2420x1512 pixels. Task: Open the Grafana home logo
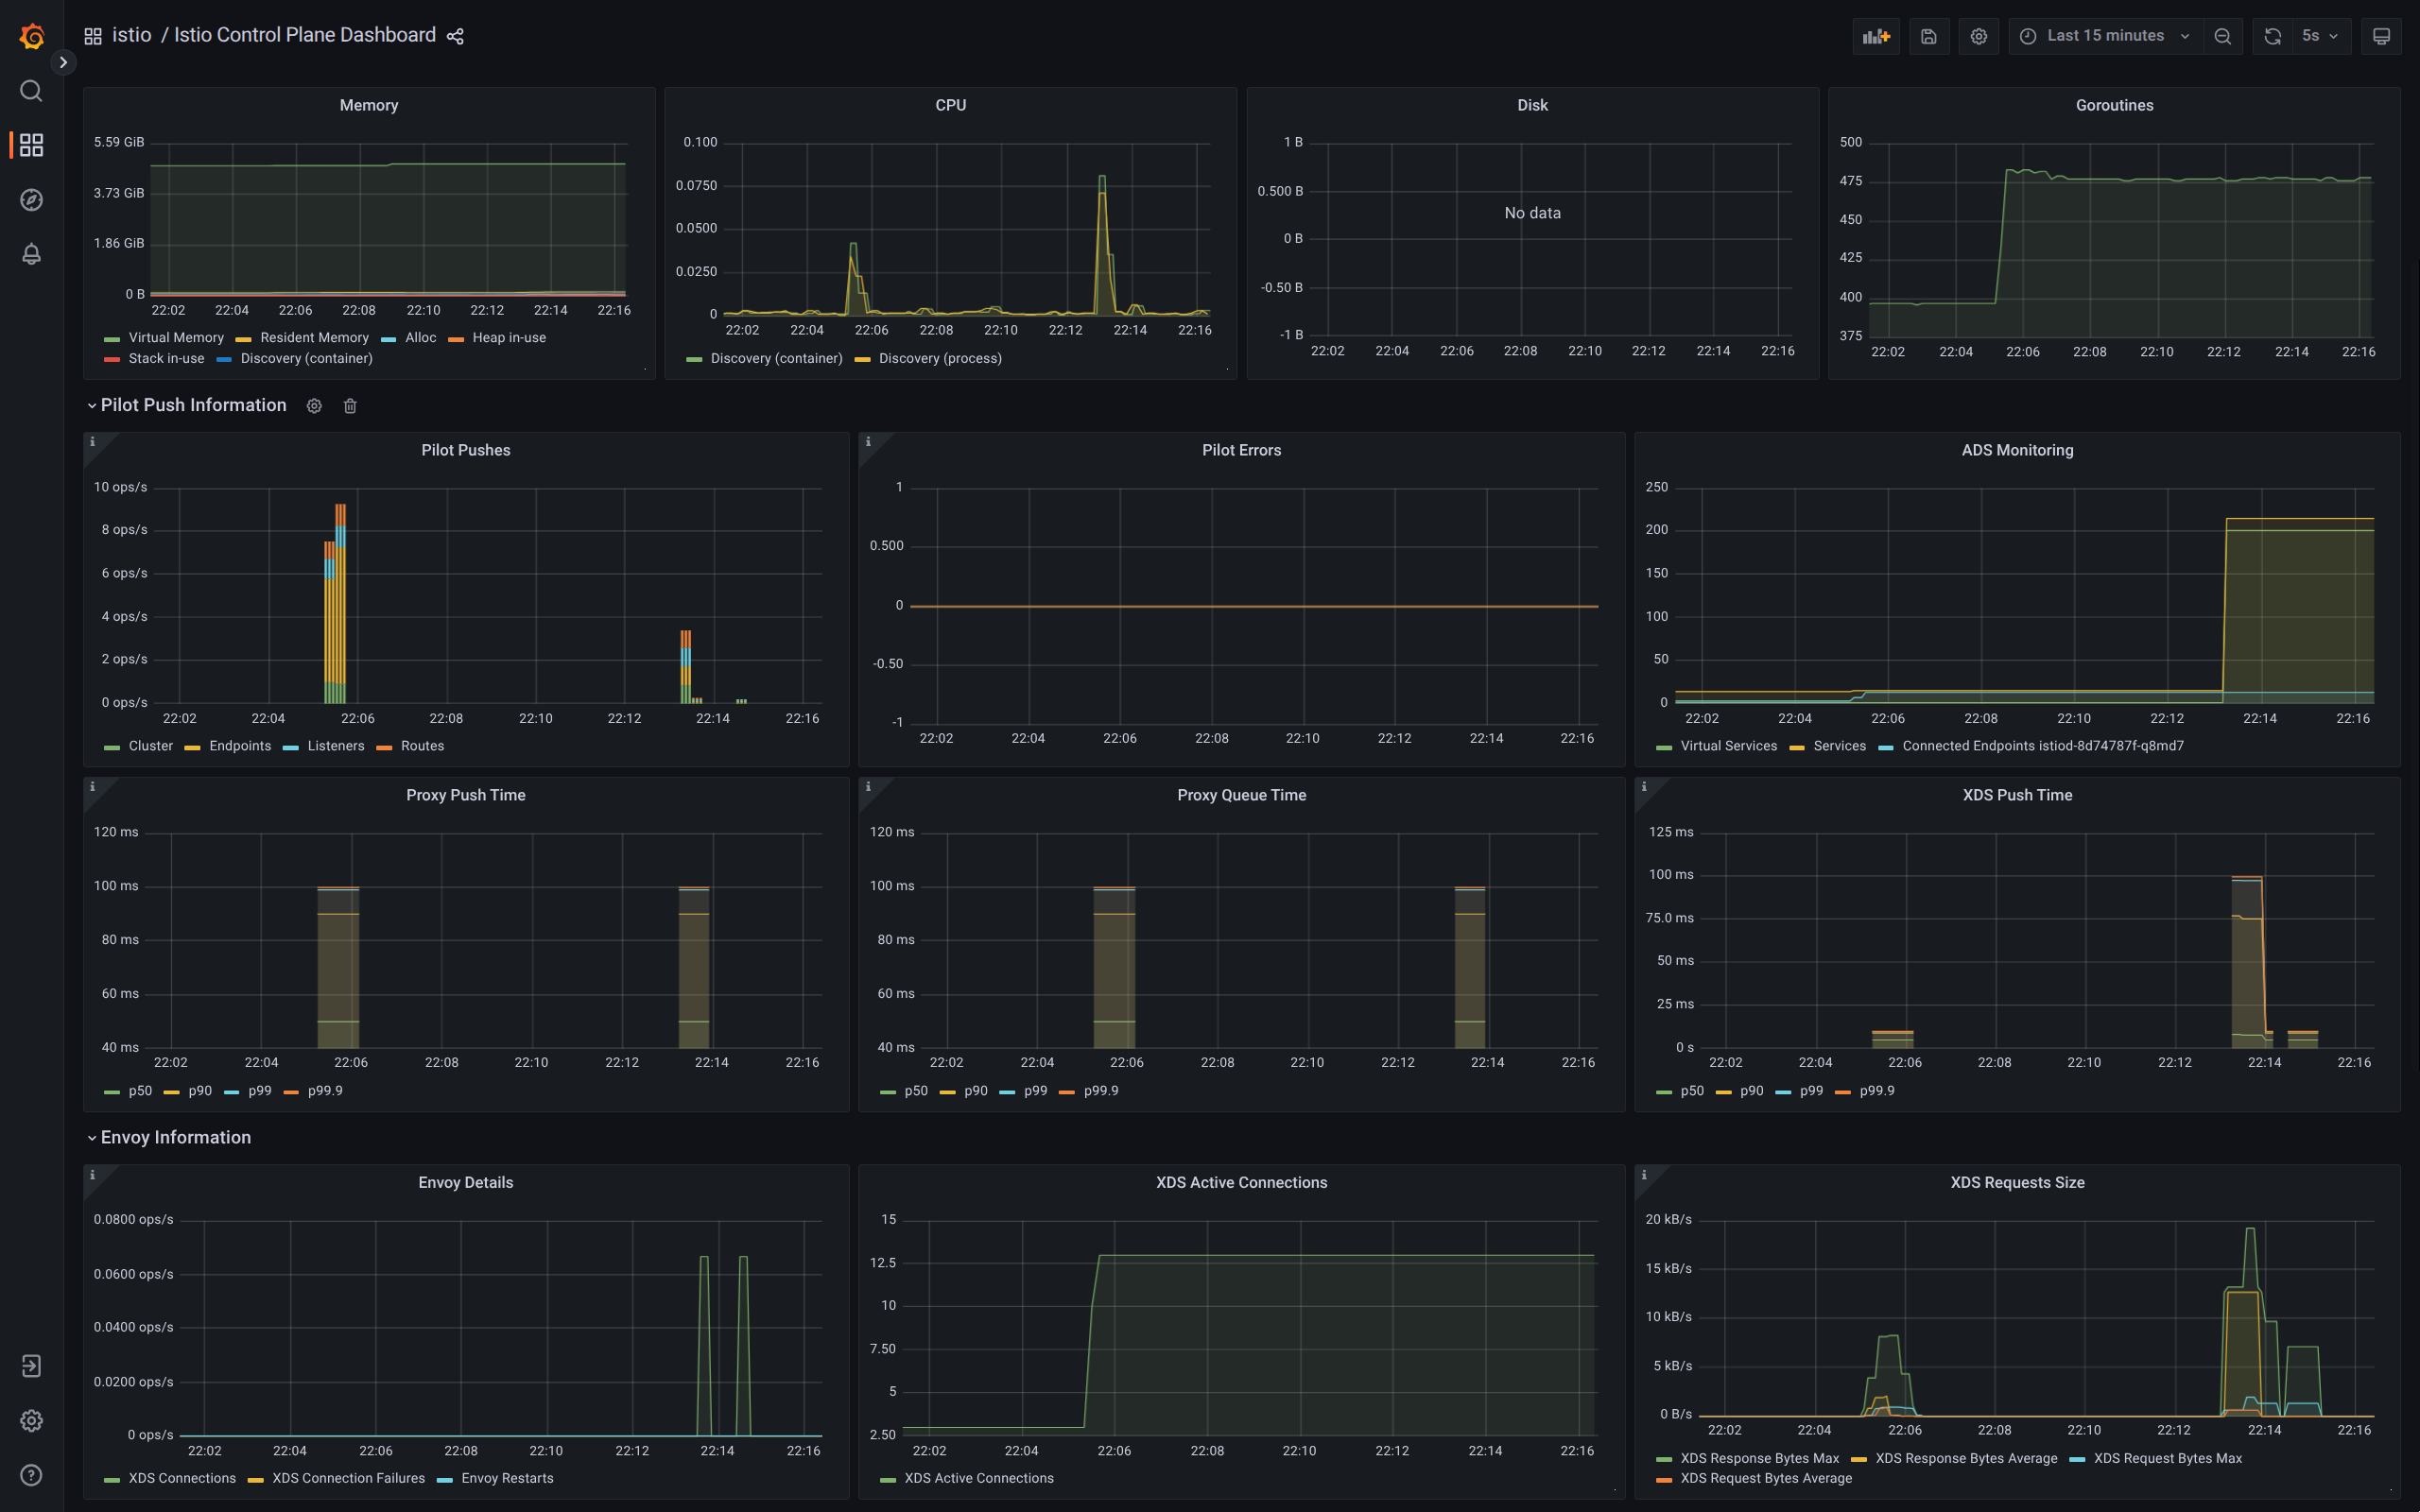[x=32, y=36]
